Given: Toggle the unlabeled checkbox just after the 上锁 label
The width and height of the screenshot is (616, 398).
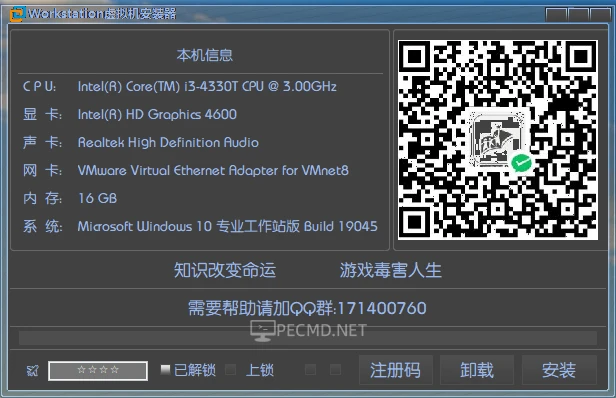Looking at the screenshot, I should tap(310, 369).
